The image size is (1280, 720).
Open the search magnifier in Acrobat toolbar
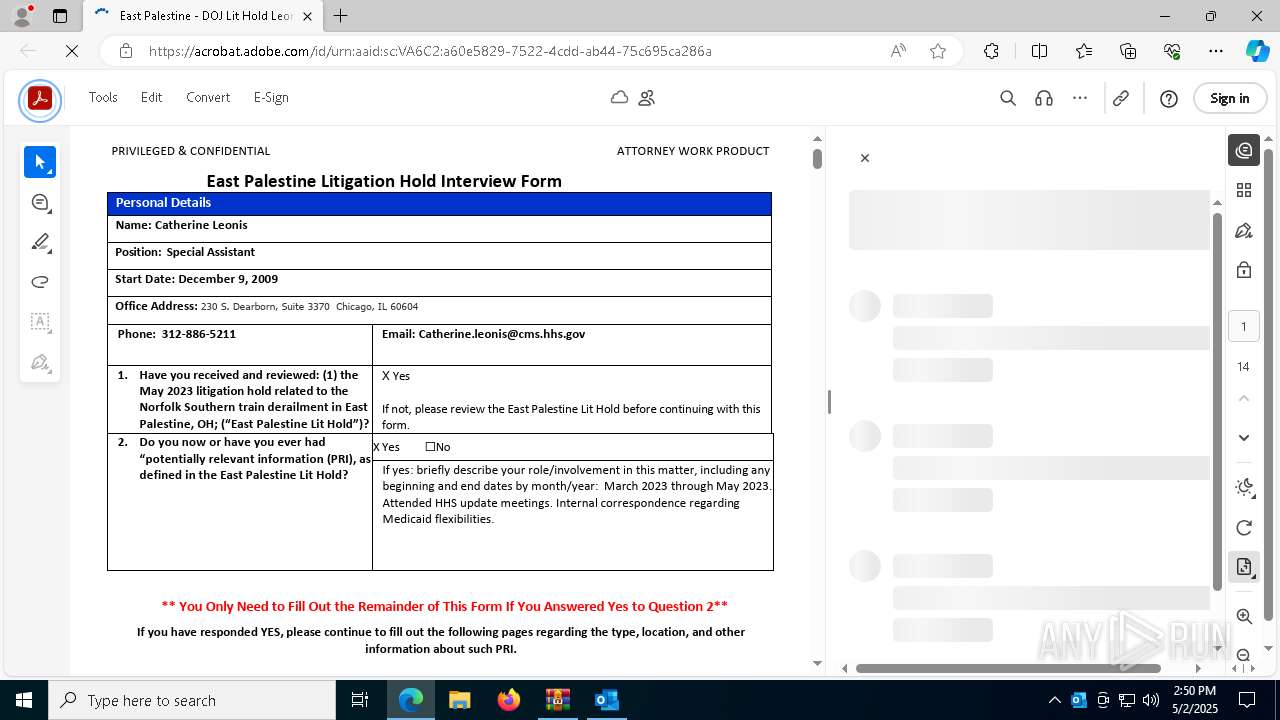tap(1008, 98)
